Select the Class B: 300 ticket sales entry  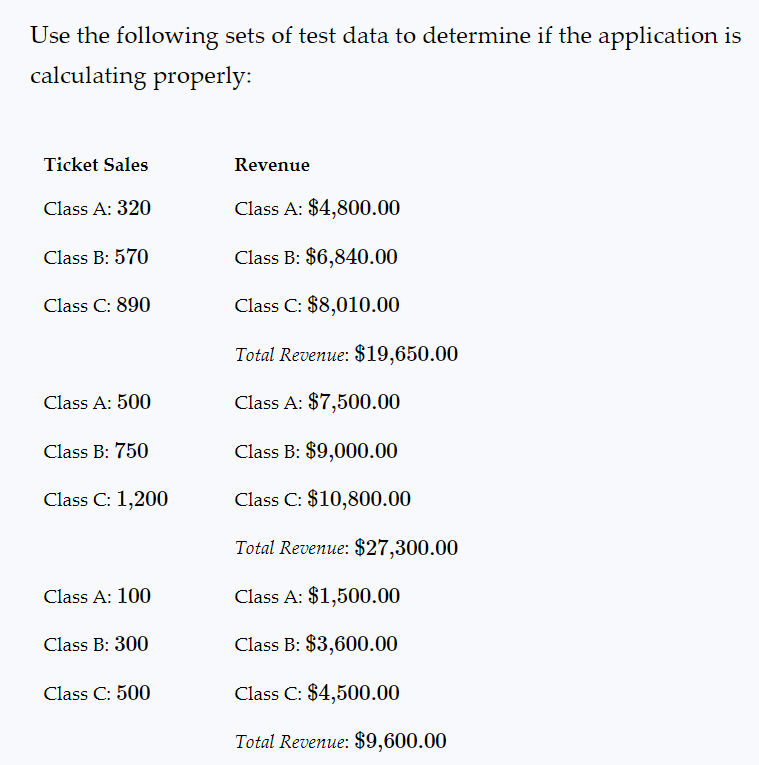coord(96,644)
